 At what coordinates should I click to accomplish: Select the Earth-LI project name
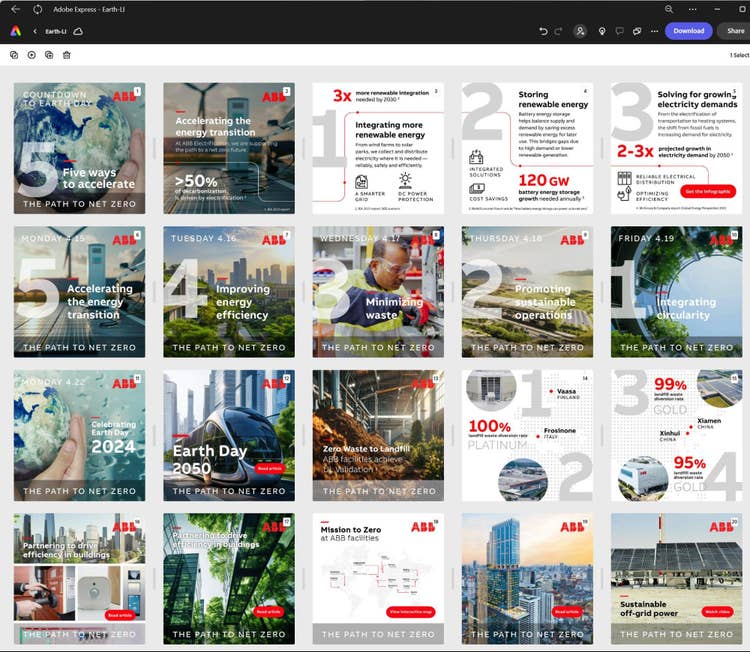58,31
